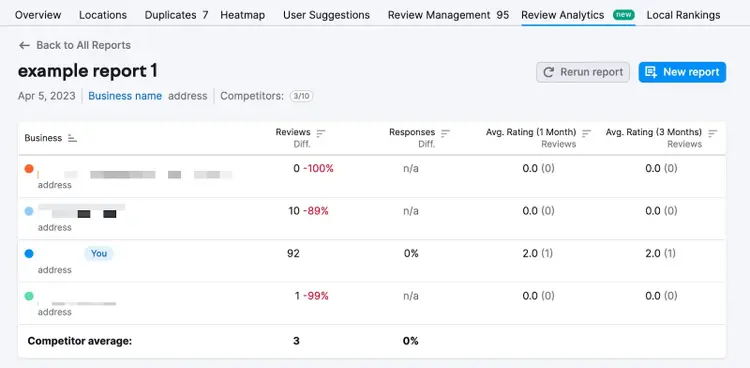Viewport: 750px width, 368px height.
Task: Click the green business color dot
Action: [x=29, y=296]
